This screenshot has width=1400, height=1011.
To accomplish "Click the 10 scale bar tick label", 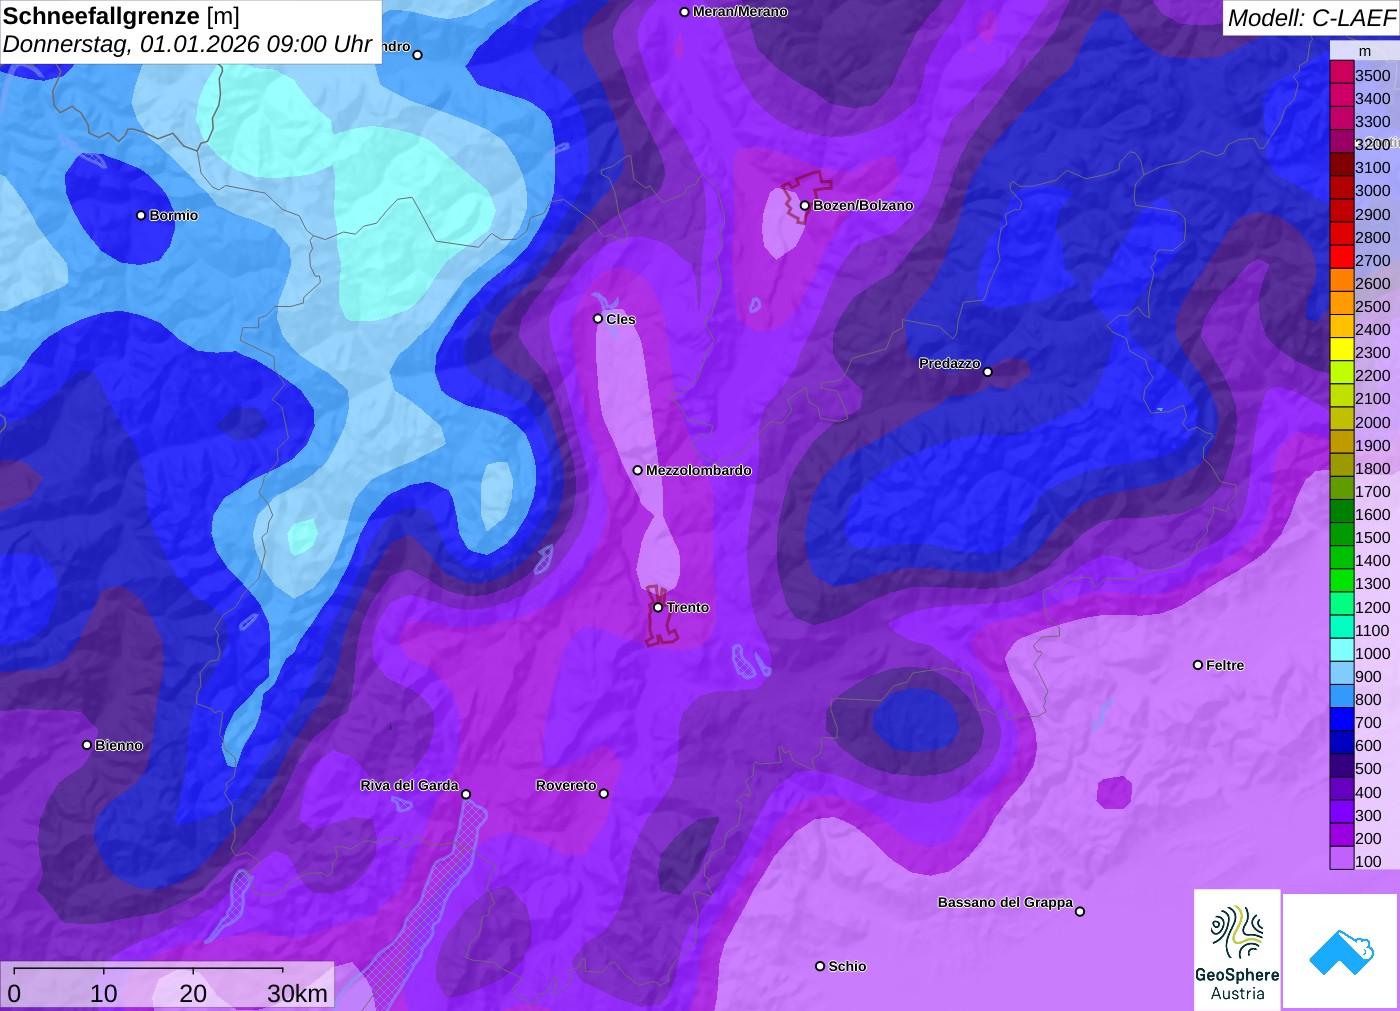I will [104, 993].
